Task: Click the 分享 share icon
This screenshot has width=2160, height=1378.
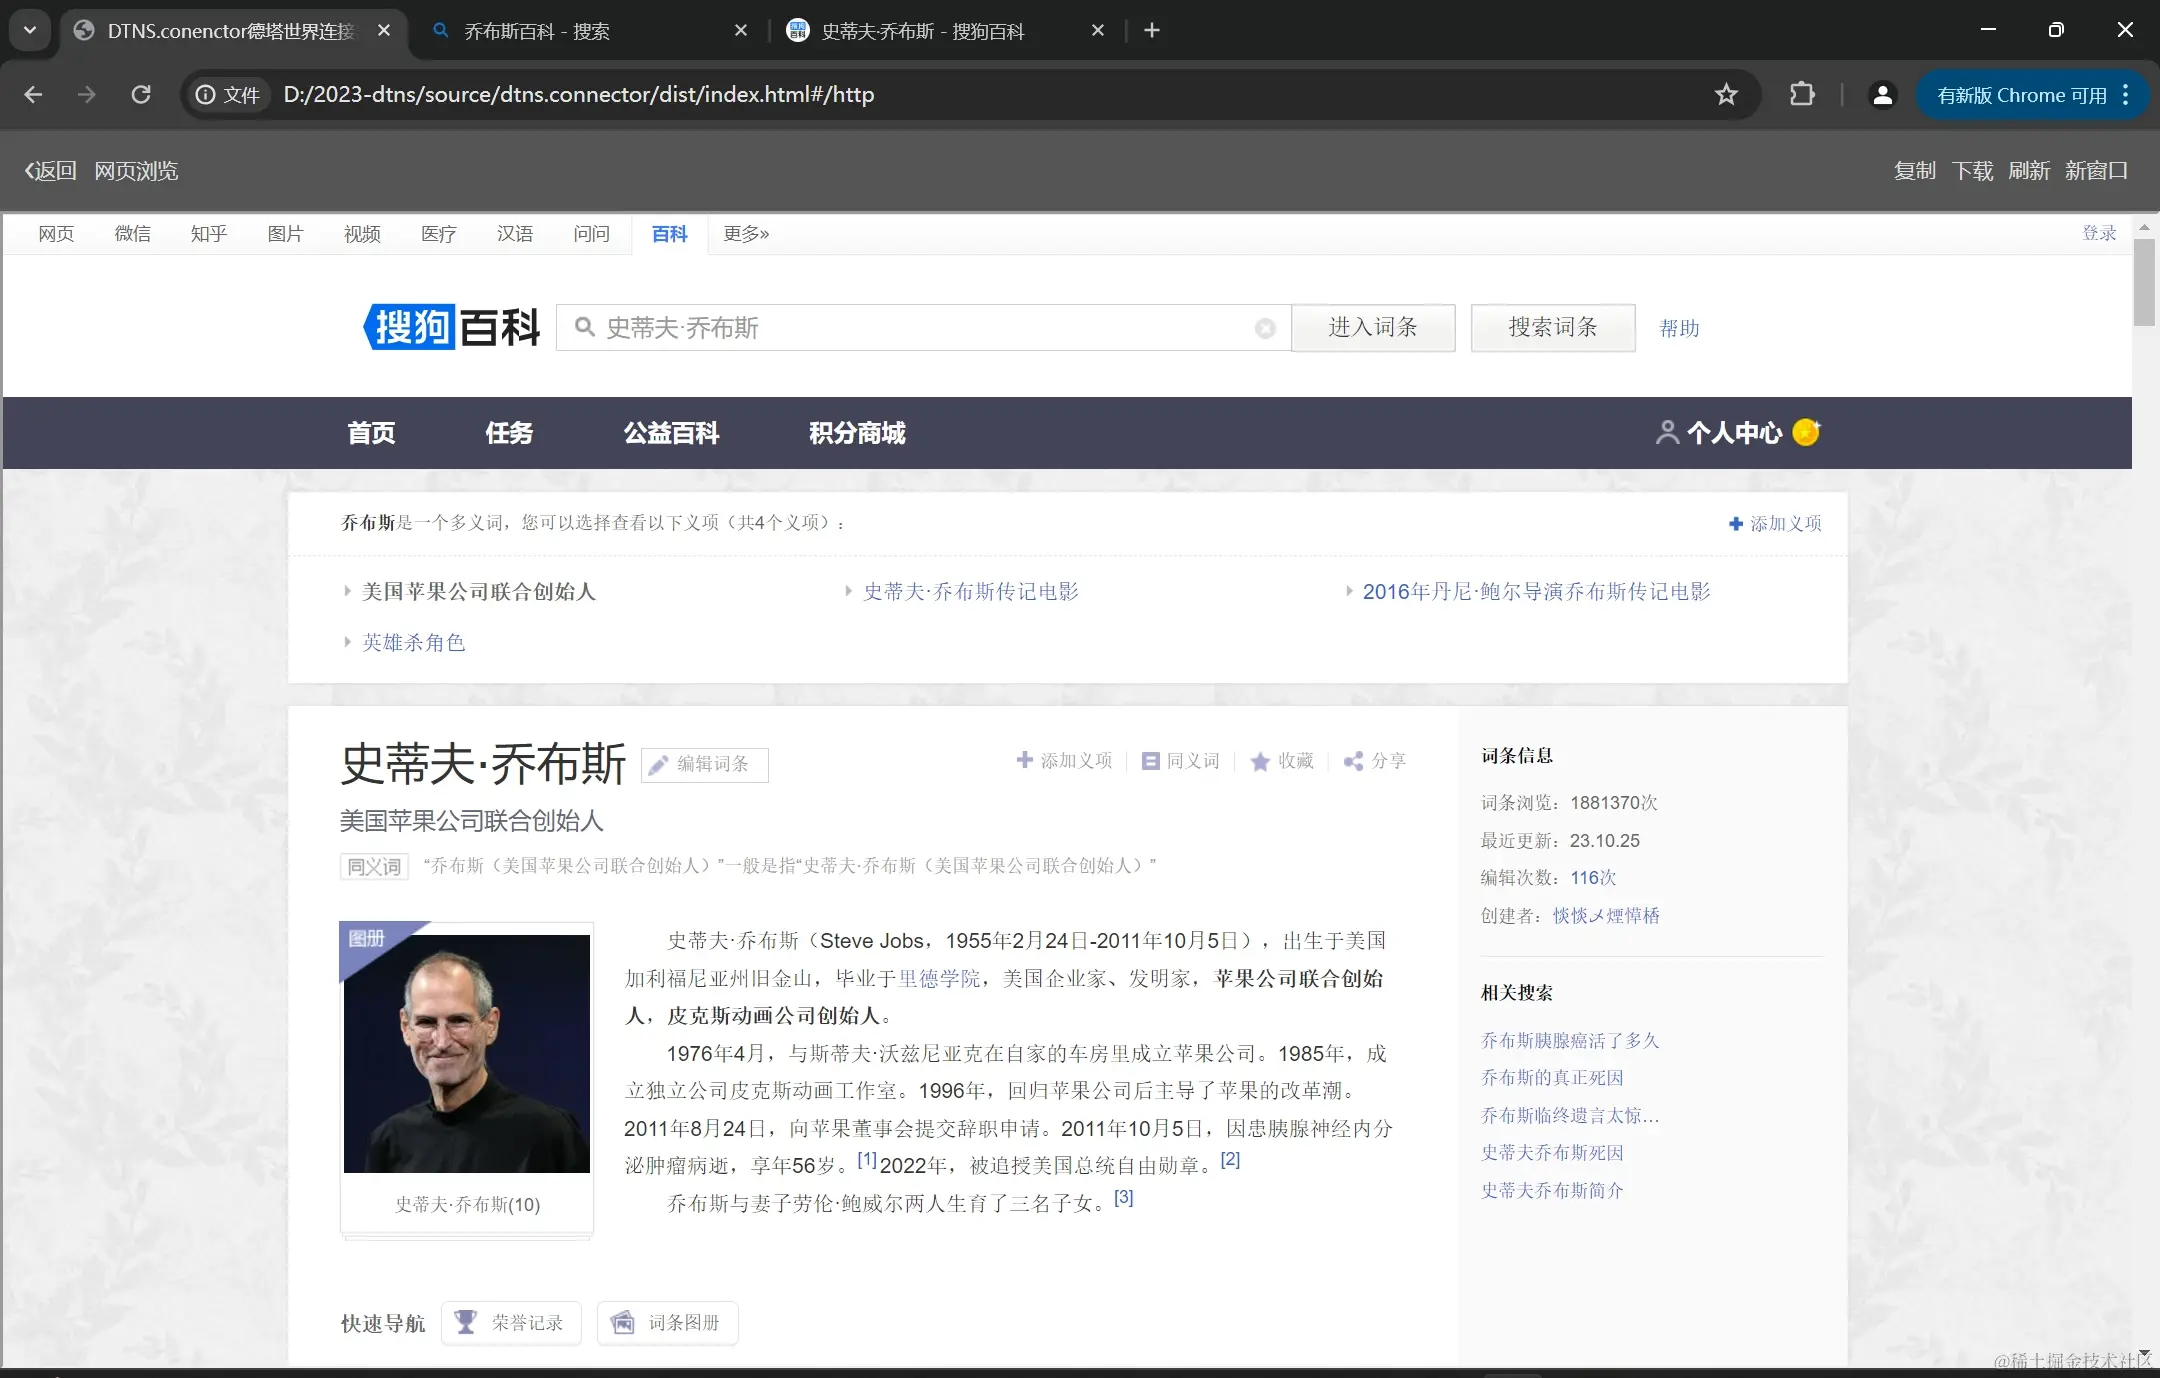Action: 1354,761
